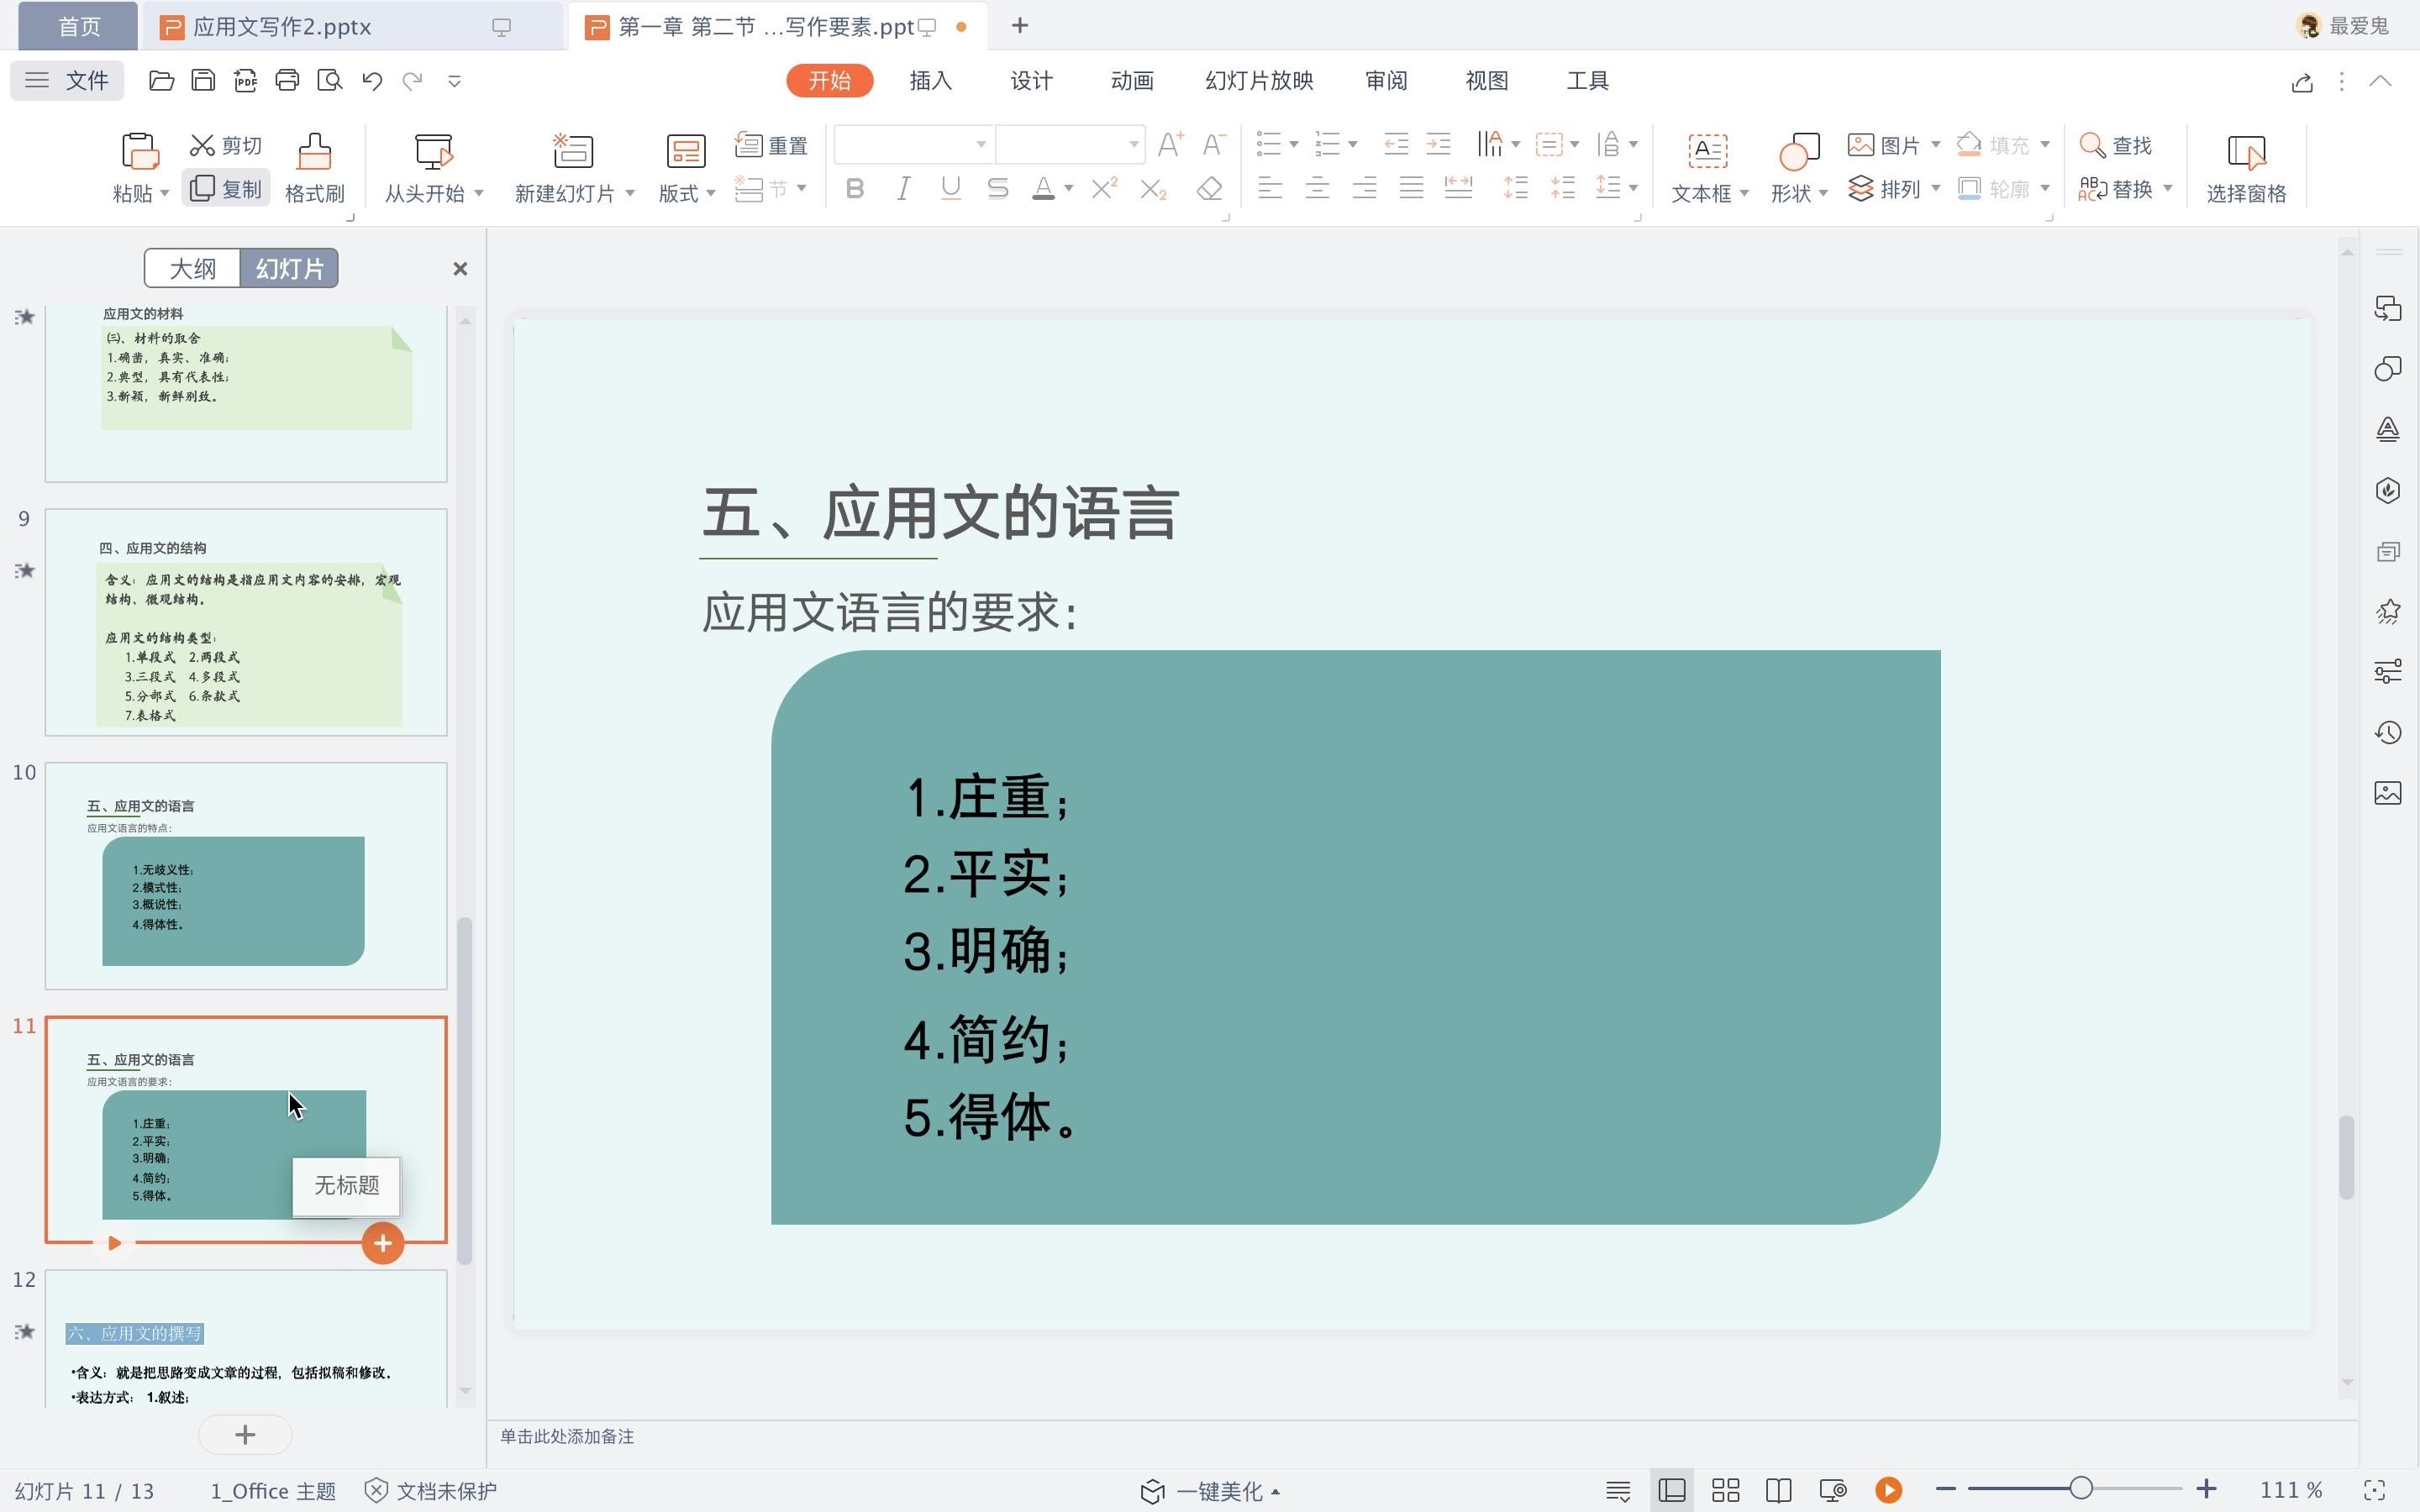Image resolution: width=2420 pixels, height=1512 pixels.
Task: Reset slide layout with 重置
Action: click(x=771, y=146)
